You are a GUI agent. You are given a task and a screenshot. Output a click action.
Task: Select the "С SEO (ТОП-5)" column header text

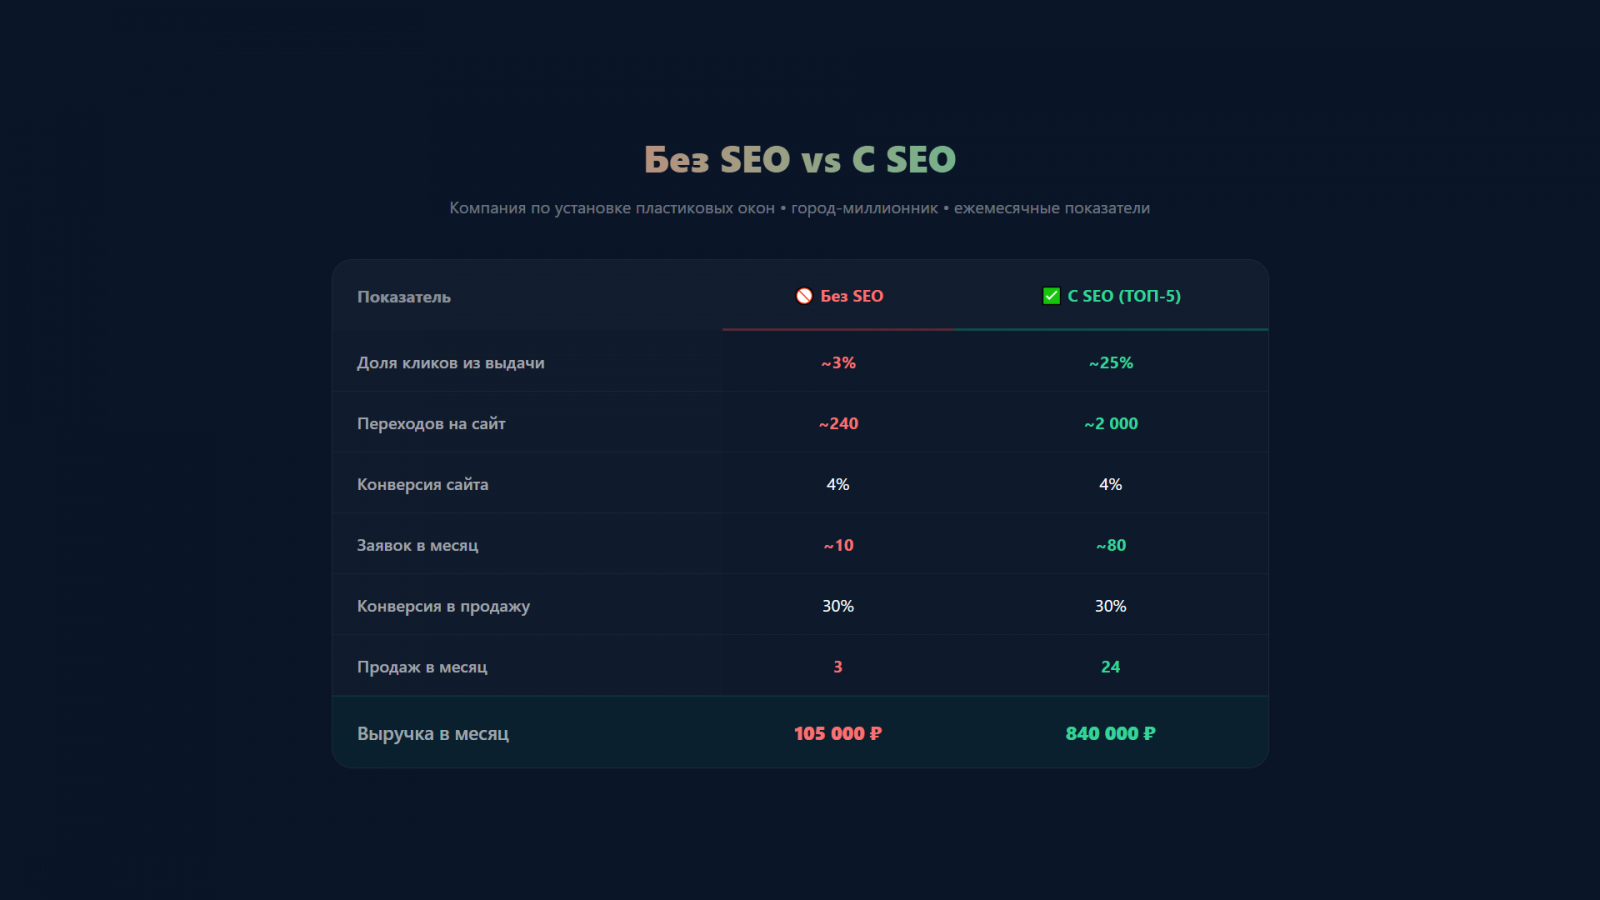(x=1124, y=296)
